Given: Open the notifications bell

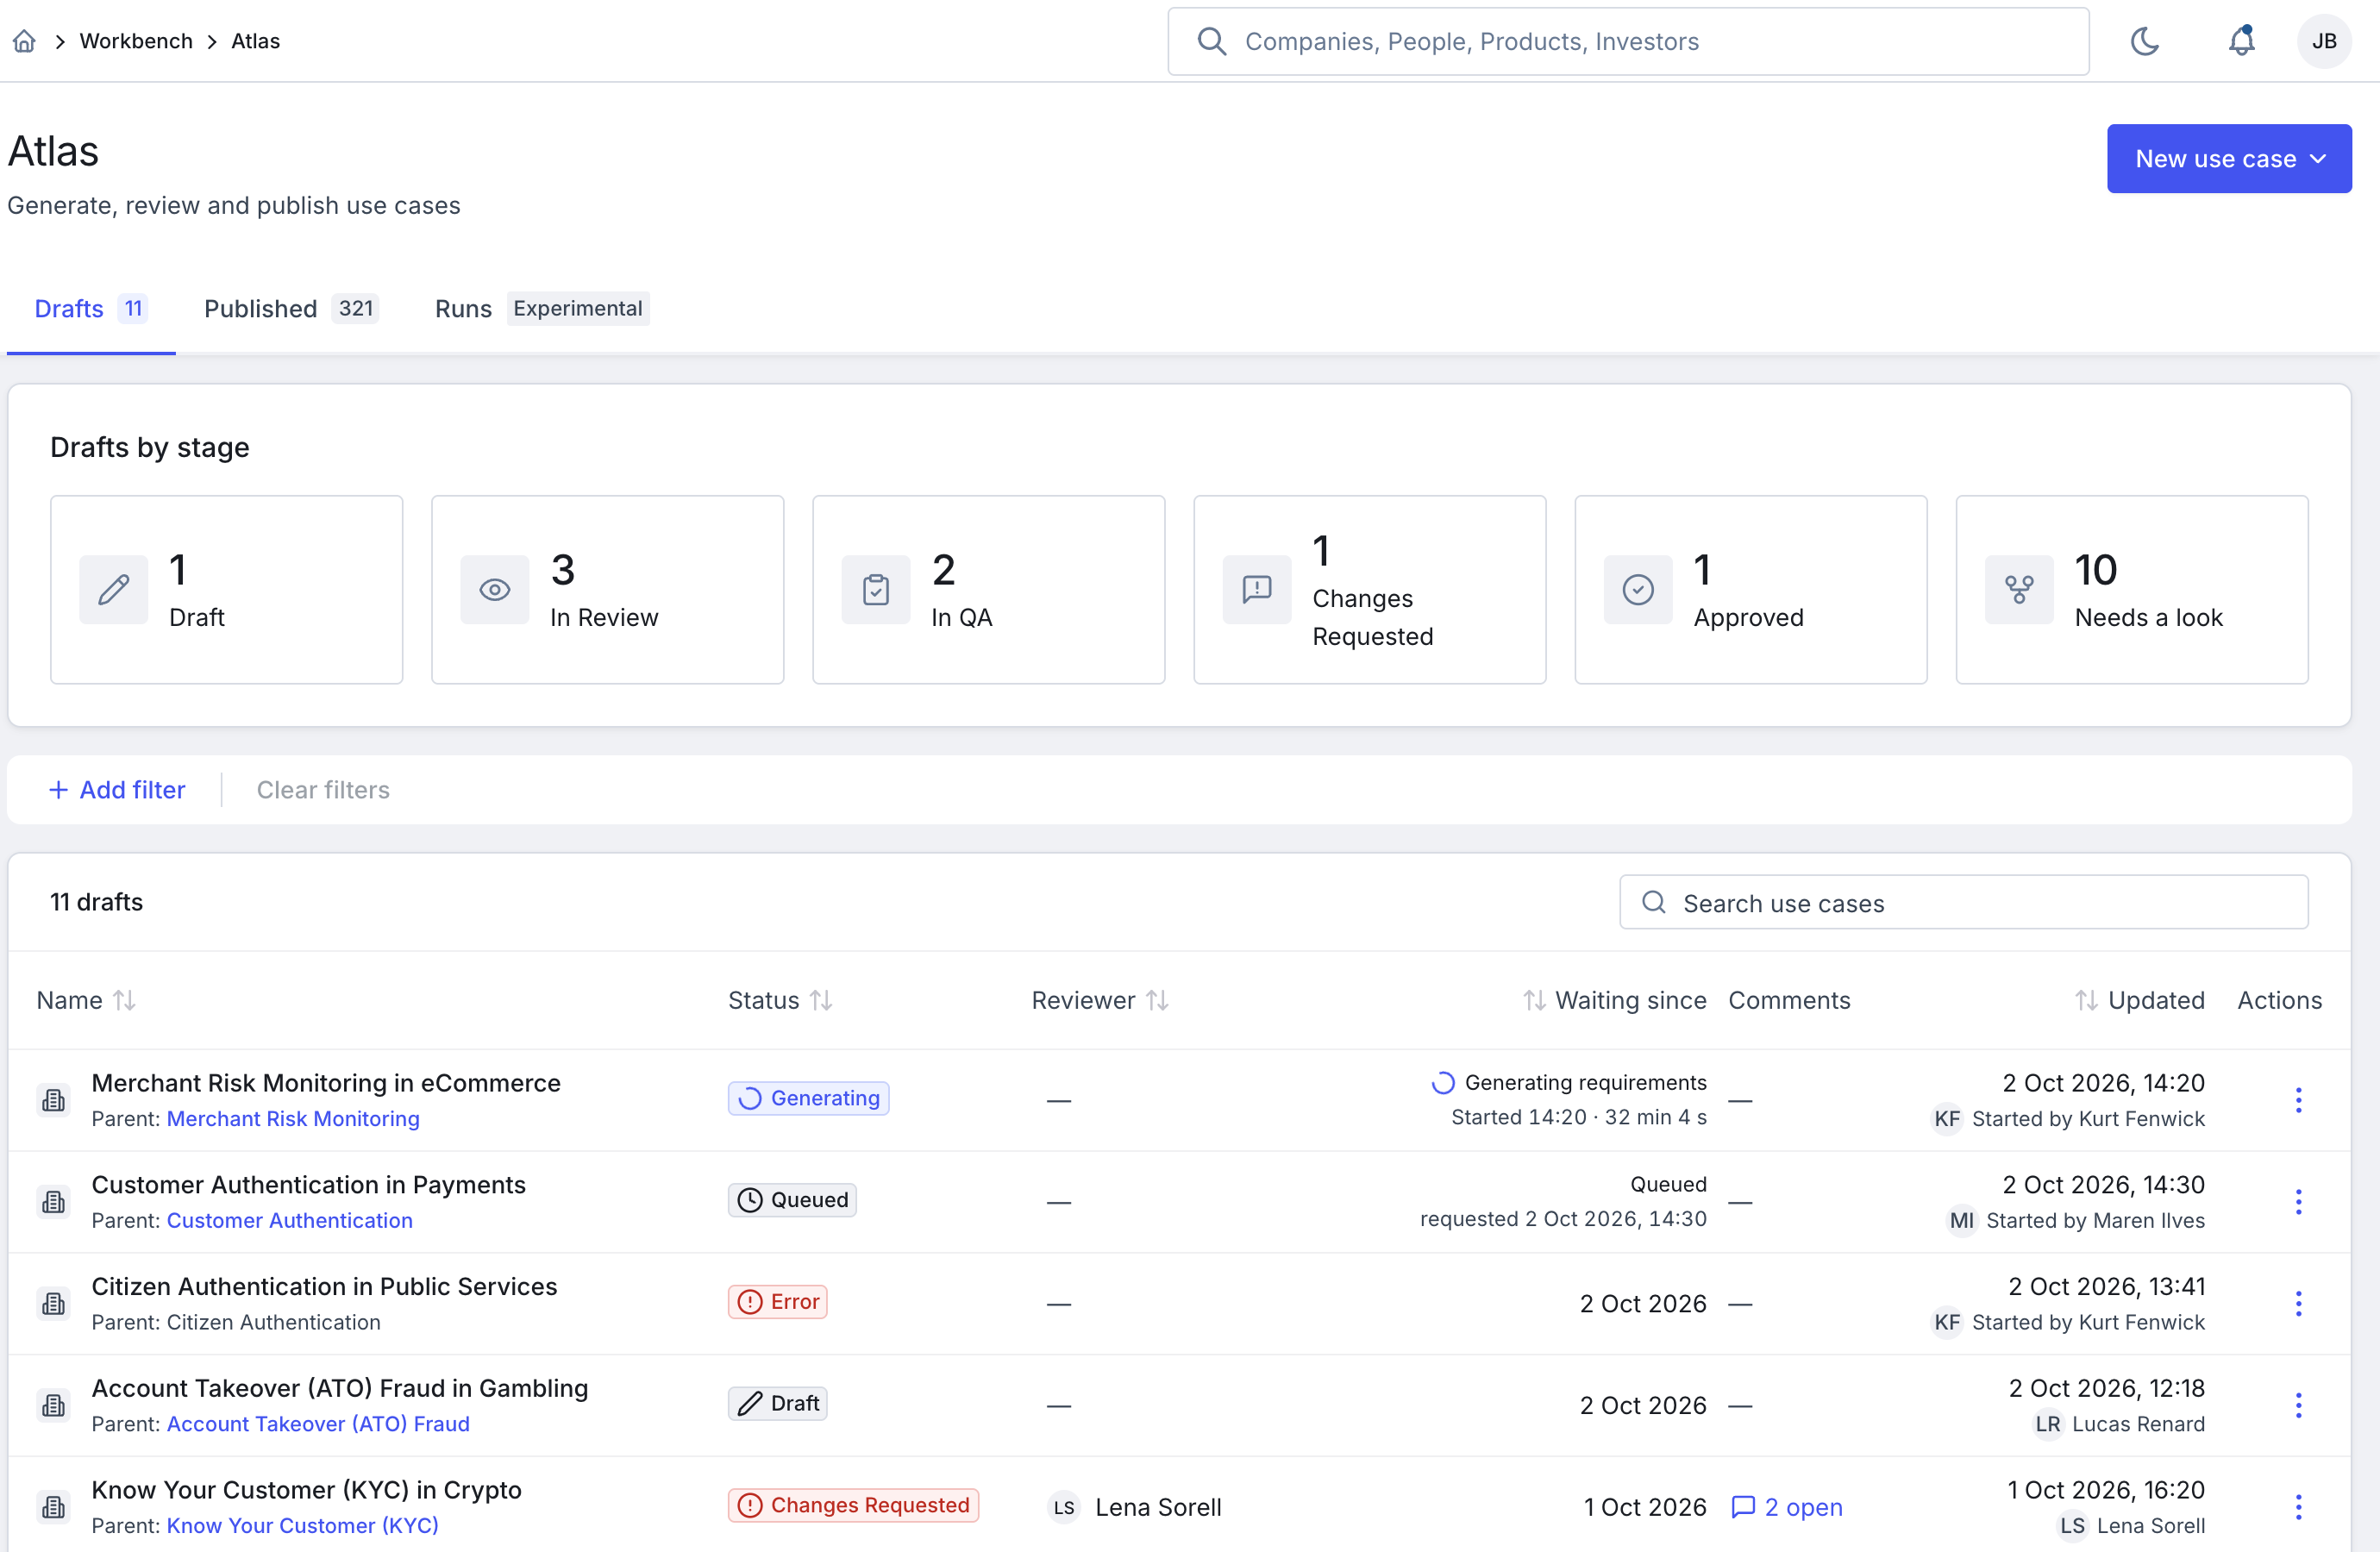Looking at the screenshot, I should [2241, 41].
